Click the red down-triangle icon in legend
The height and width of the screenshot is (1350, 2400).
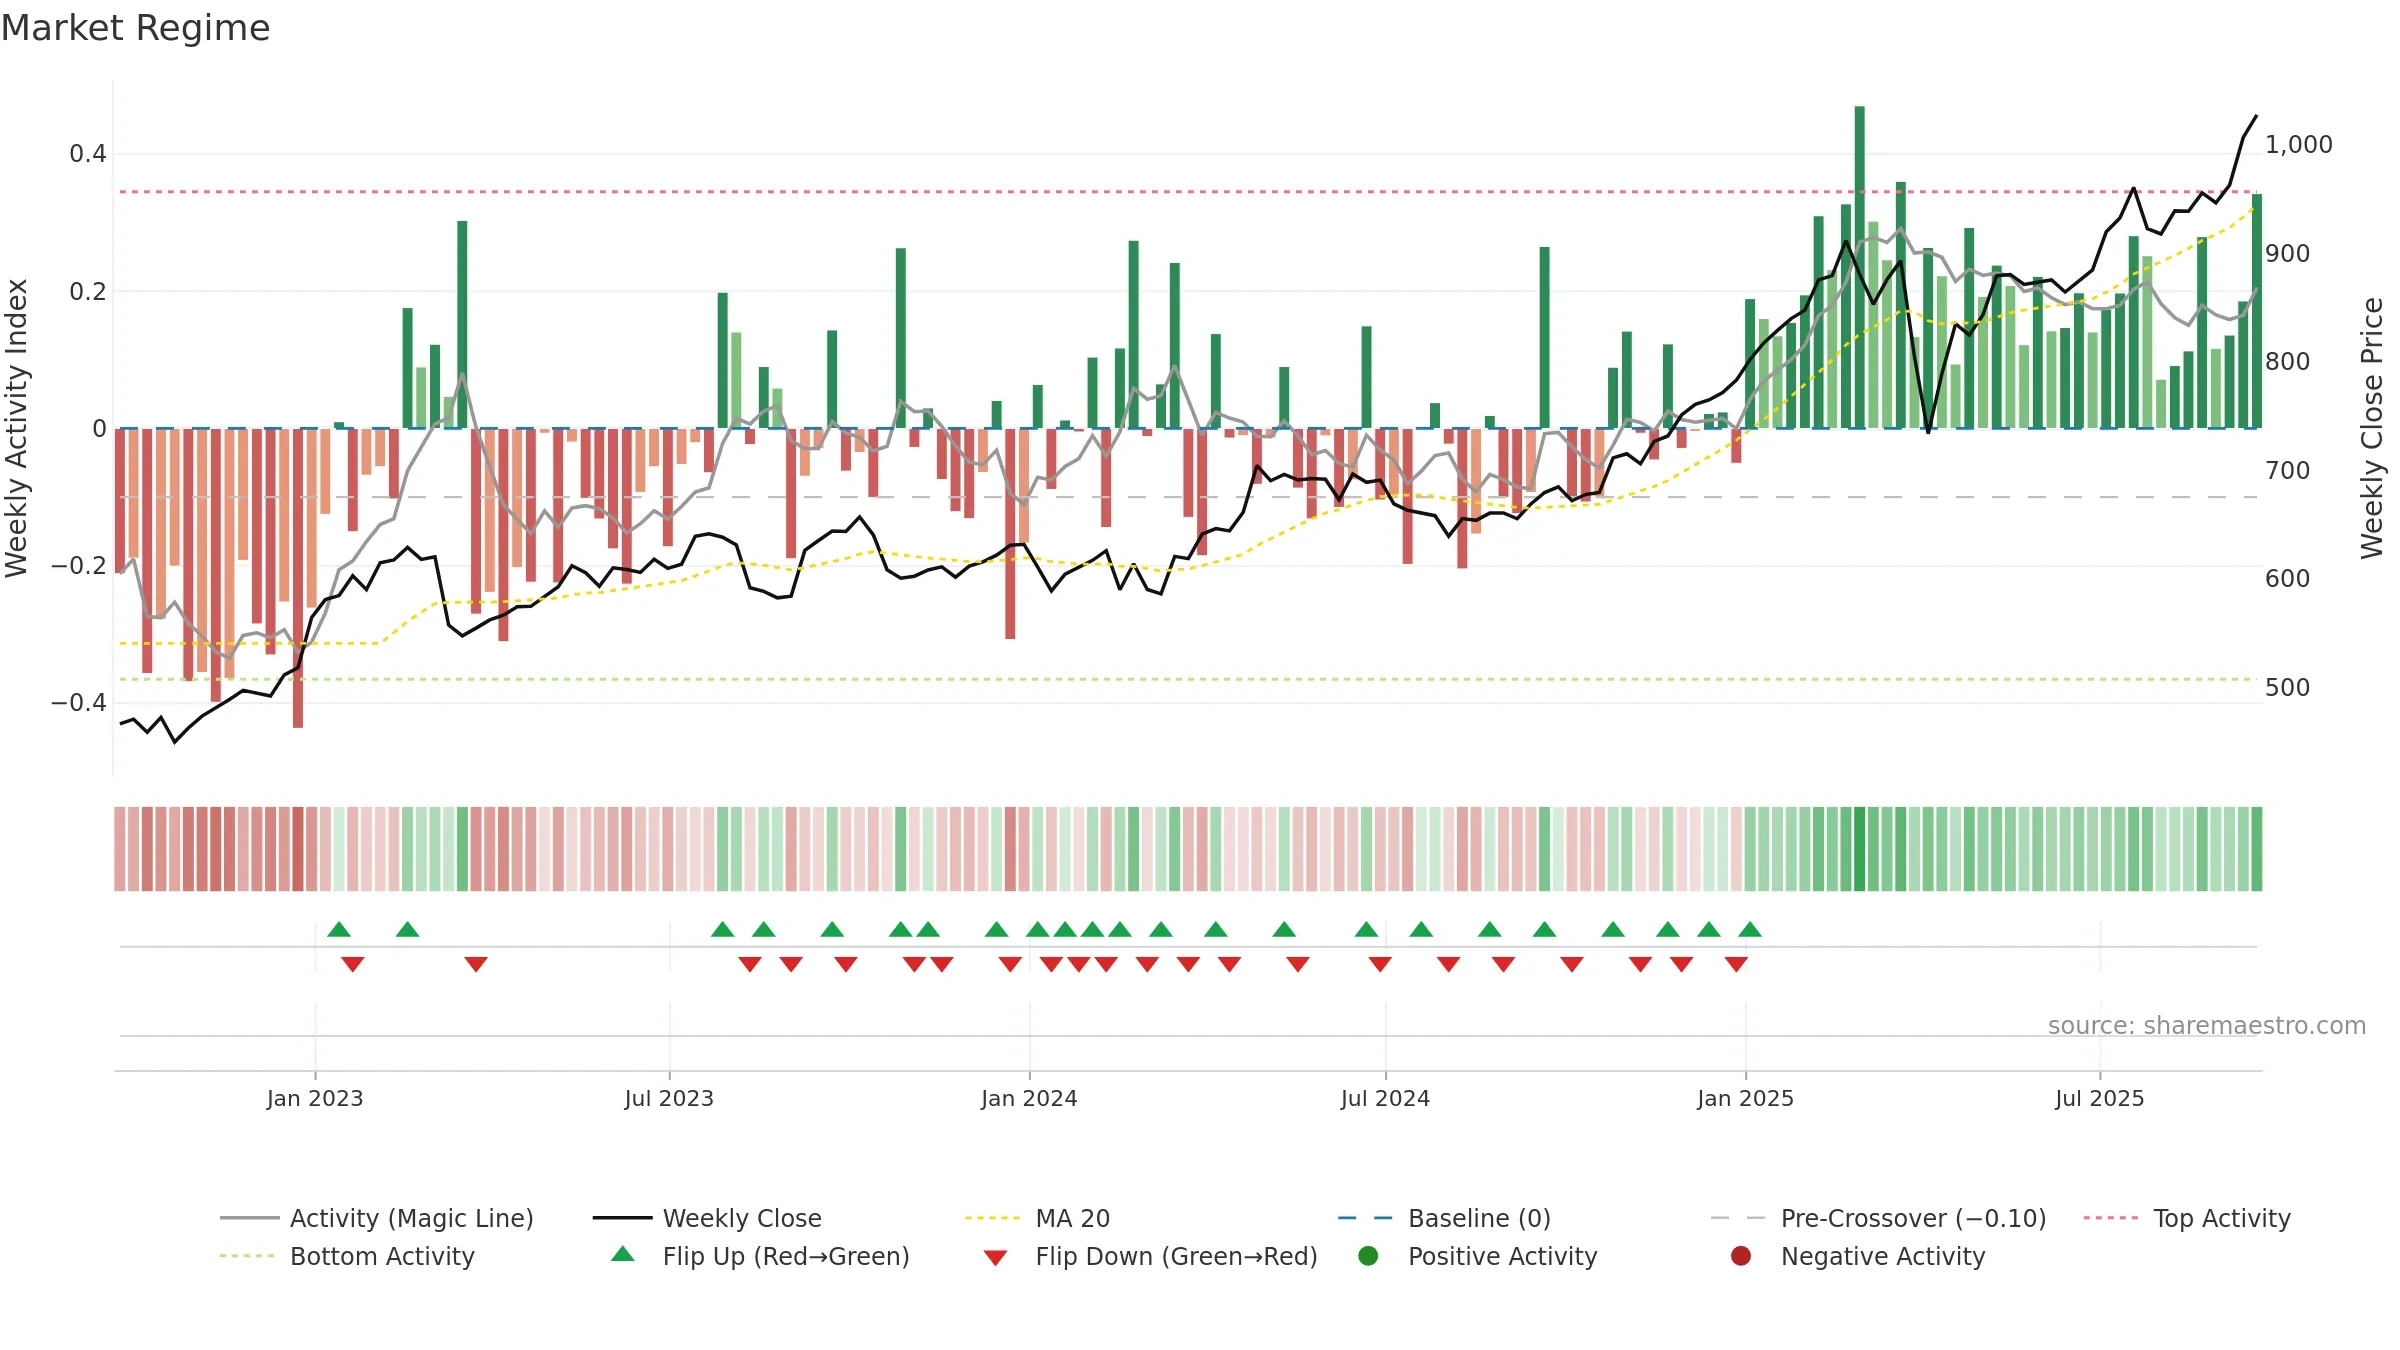click(995, 1258)
